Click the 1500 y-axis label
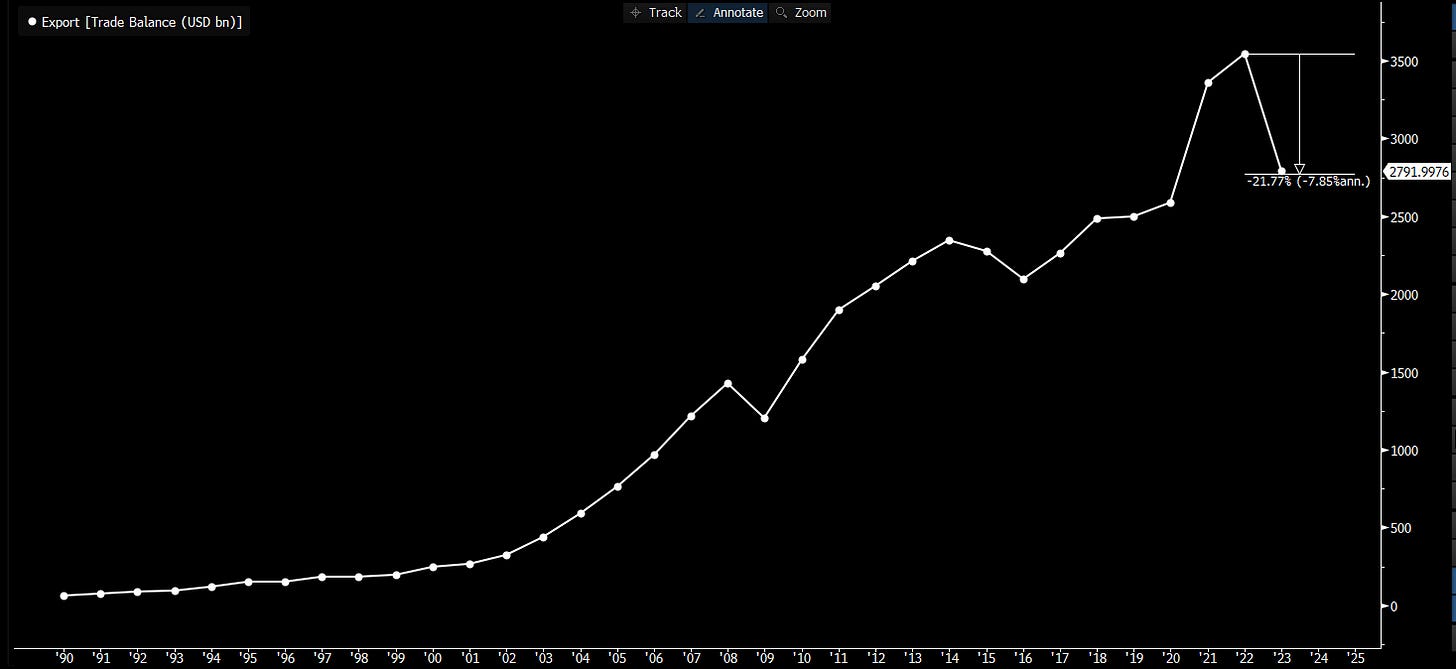The height and width of the screenshot is (669, 1456). [1403, 373]
